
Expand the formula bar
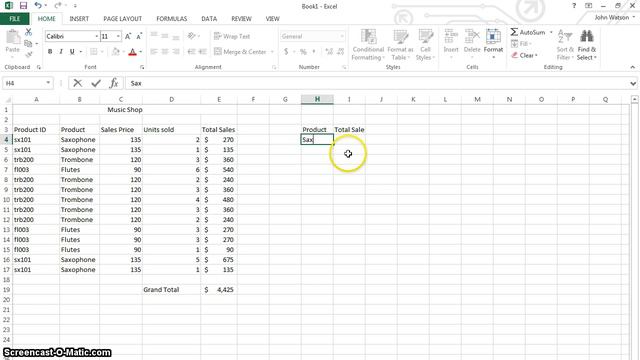point(633,83)
